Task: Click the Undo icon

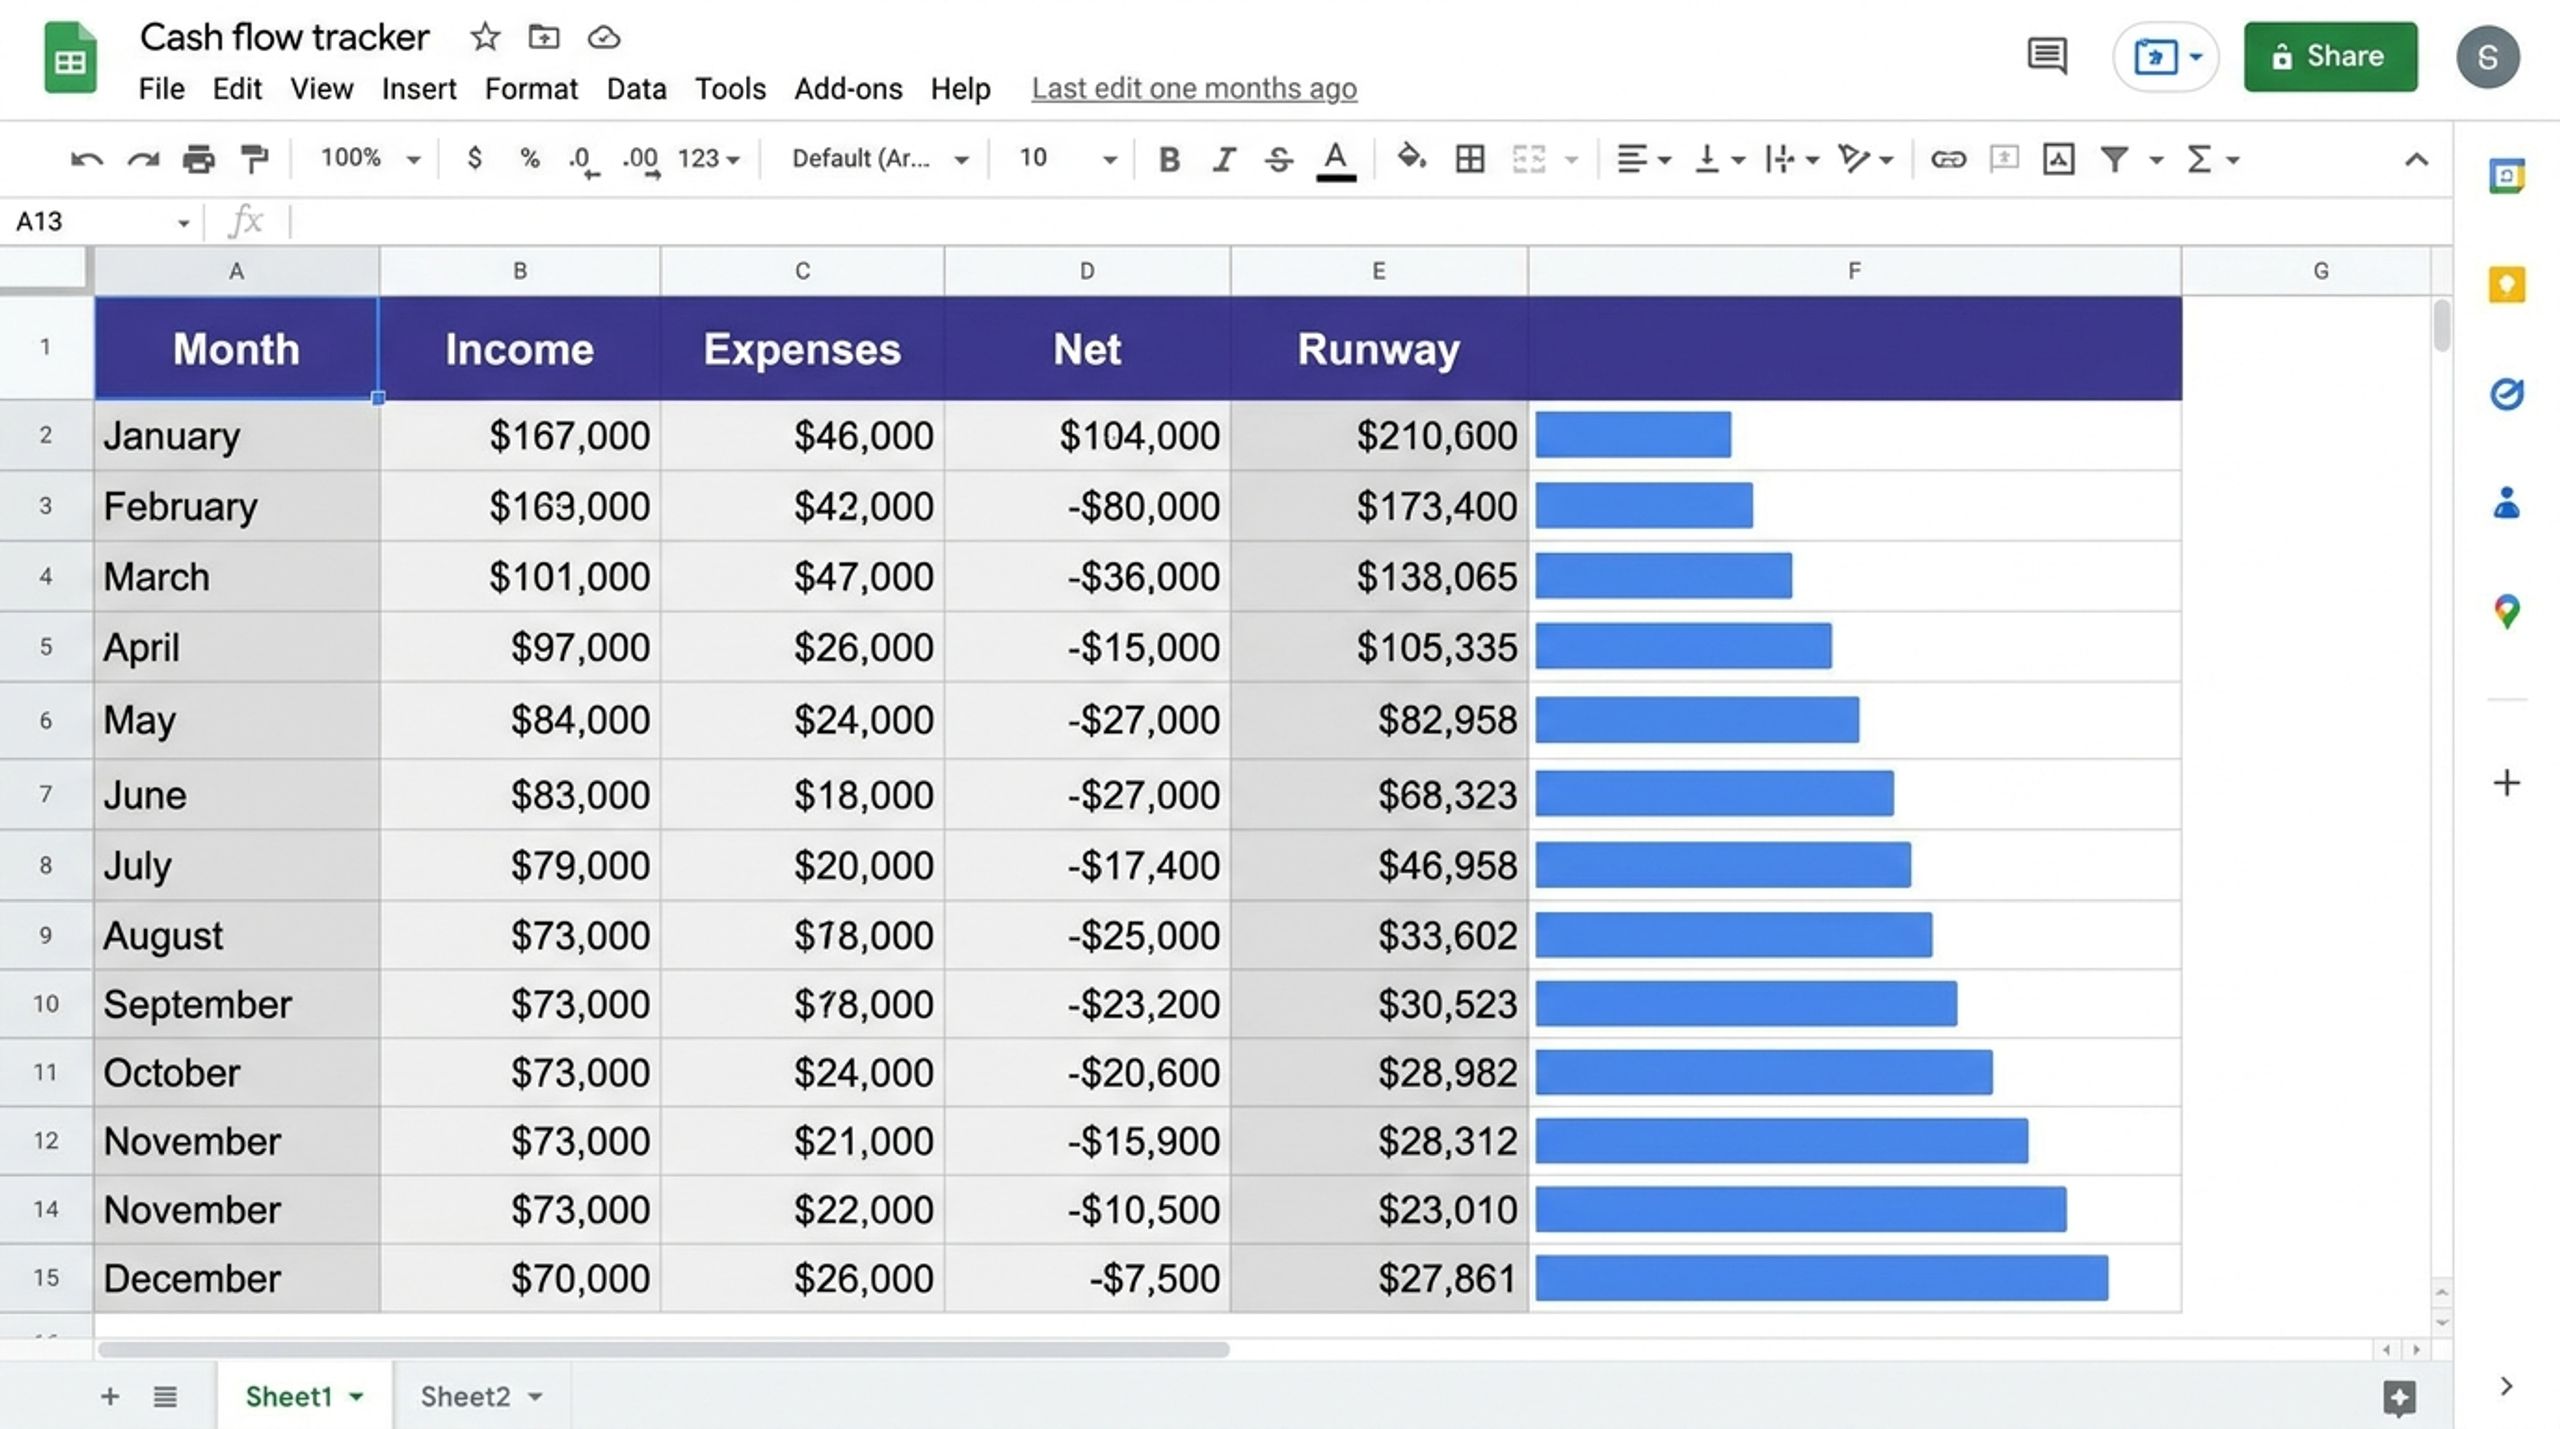Action: pyautogui.click(x=87, y=159)
